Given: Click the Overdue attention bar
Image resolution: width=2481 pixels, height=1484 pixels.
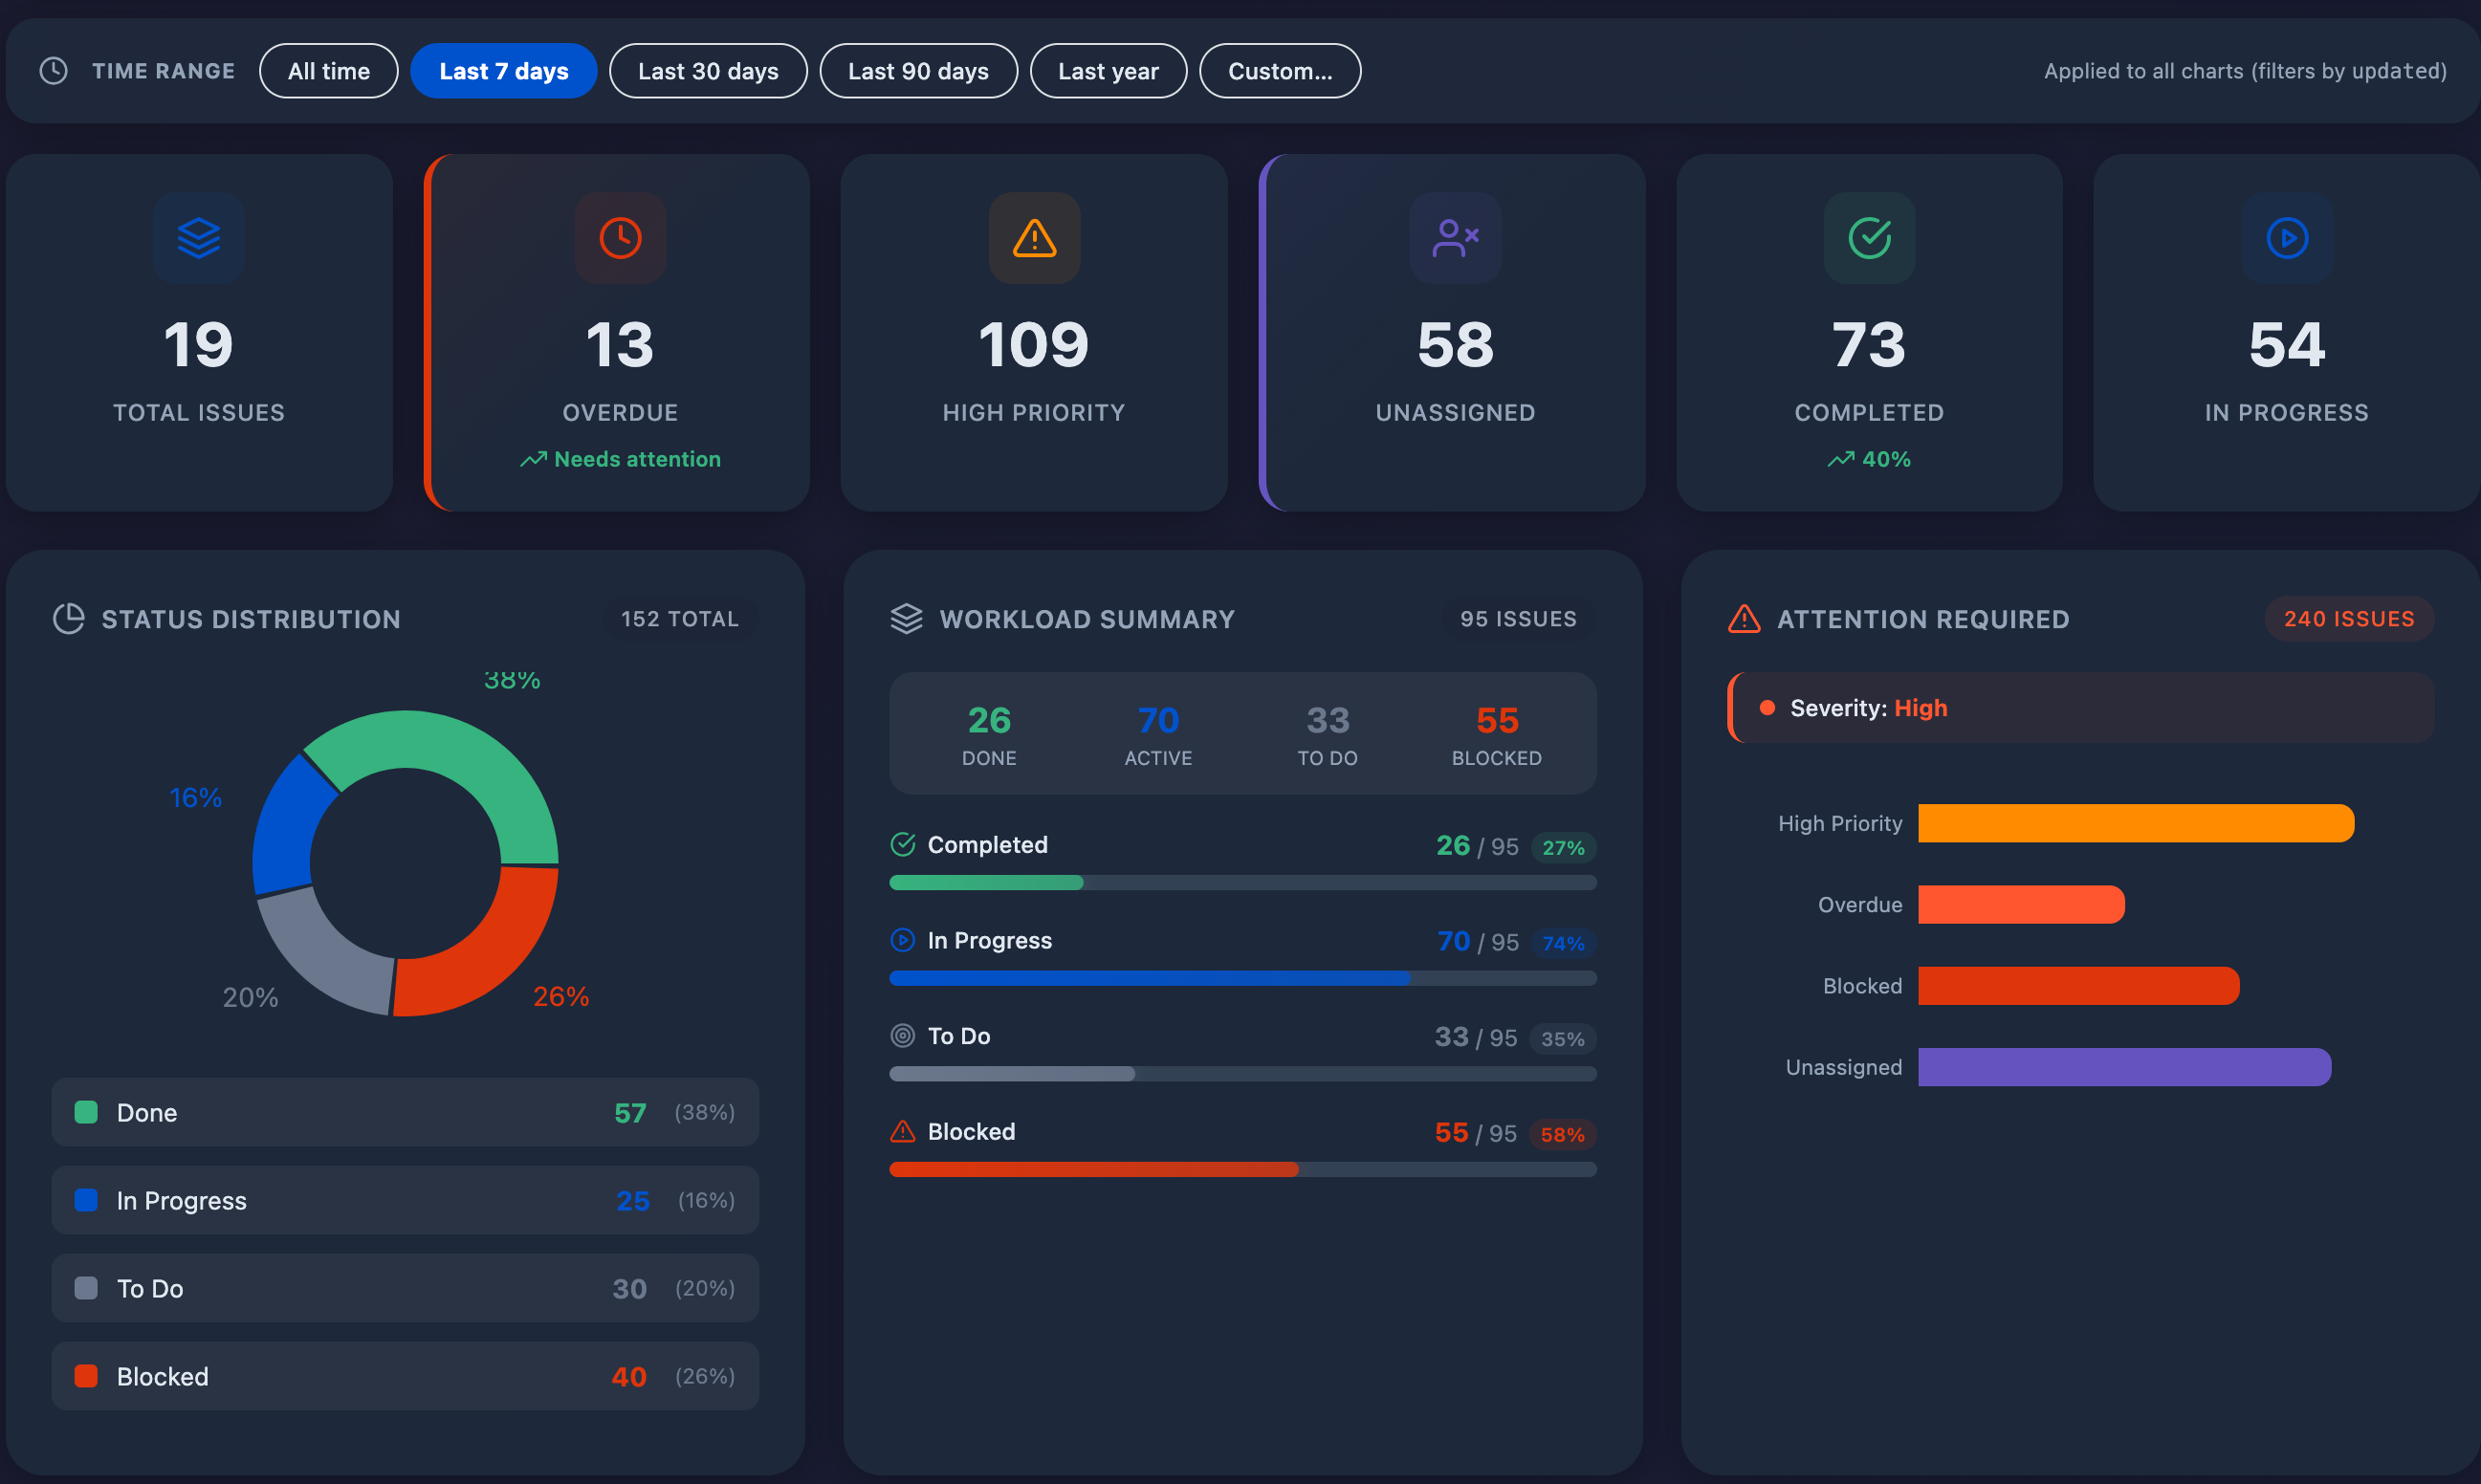Looking at the screenshot, I should [x=2021, y=904].
